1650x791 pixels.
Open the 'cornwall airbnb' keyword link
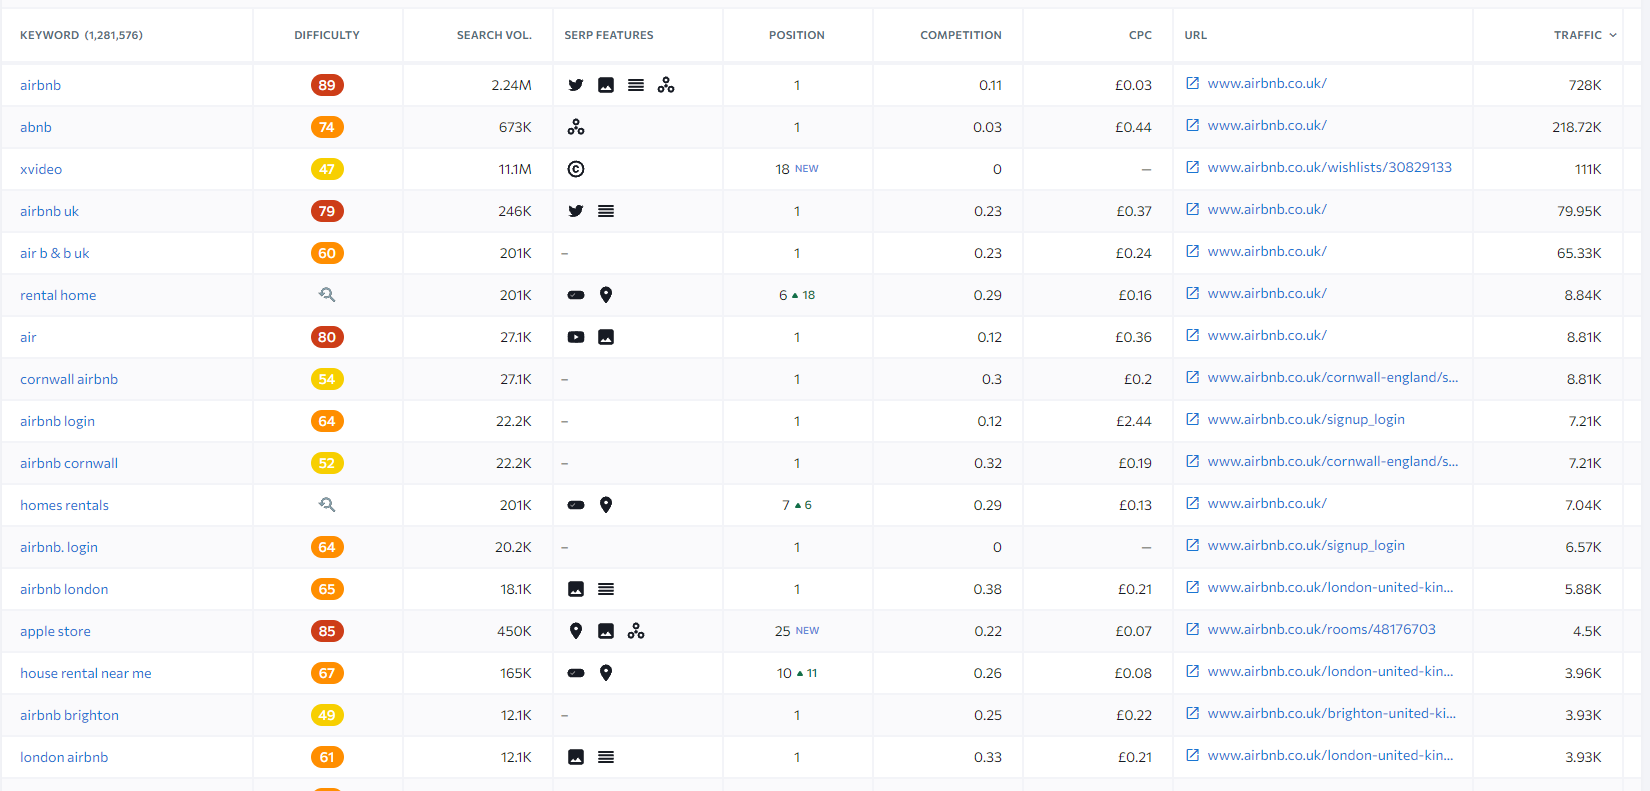pos(69,379)
